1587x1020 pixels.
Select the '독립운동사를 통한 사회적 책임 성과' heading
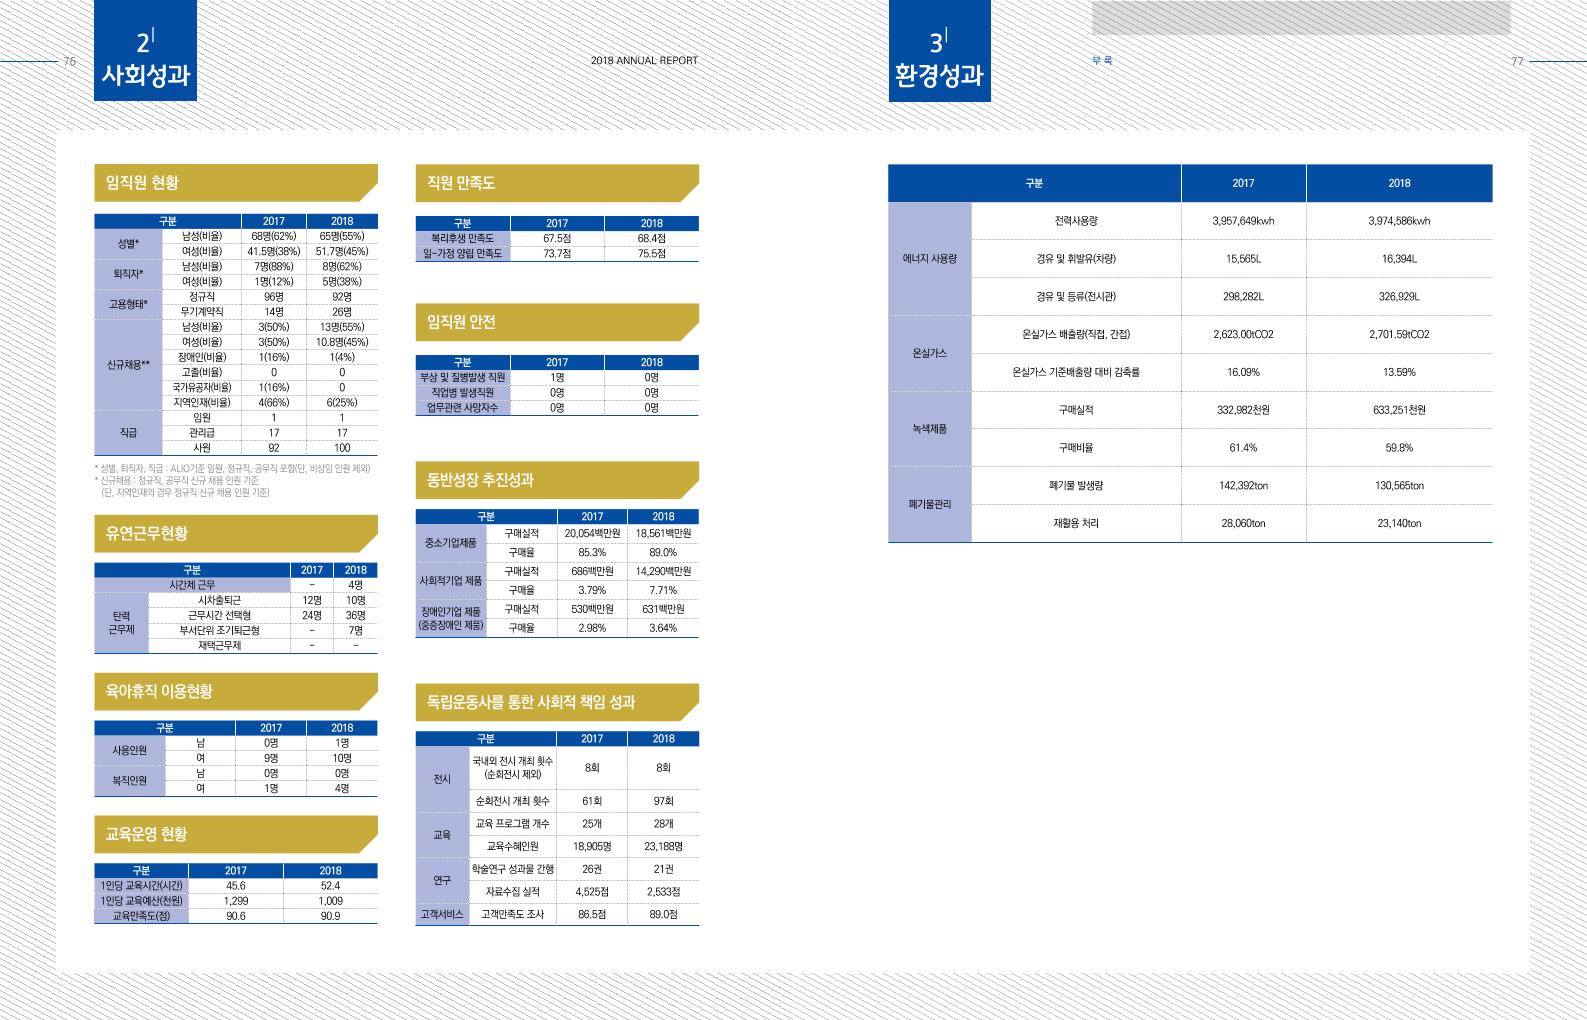557,702
